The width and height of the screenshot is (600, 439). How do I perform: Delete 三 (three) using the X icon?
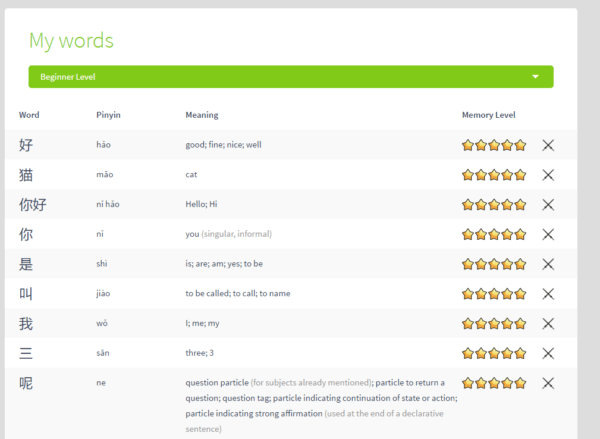point(548,353)
